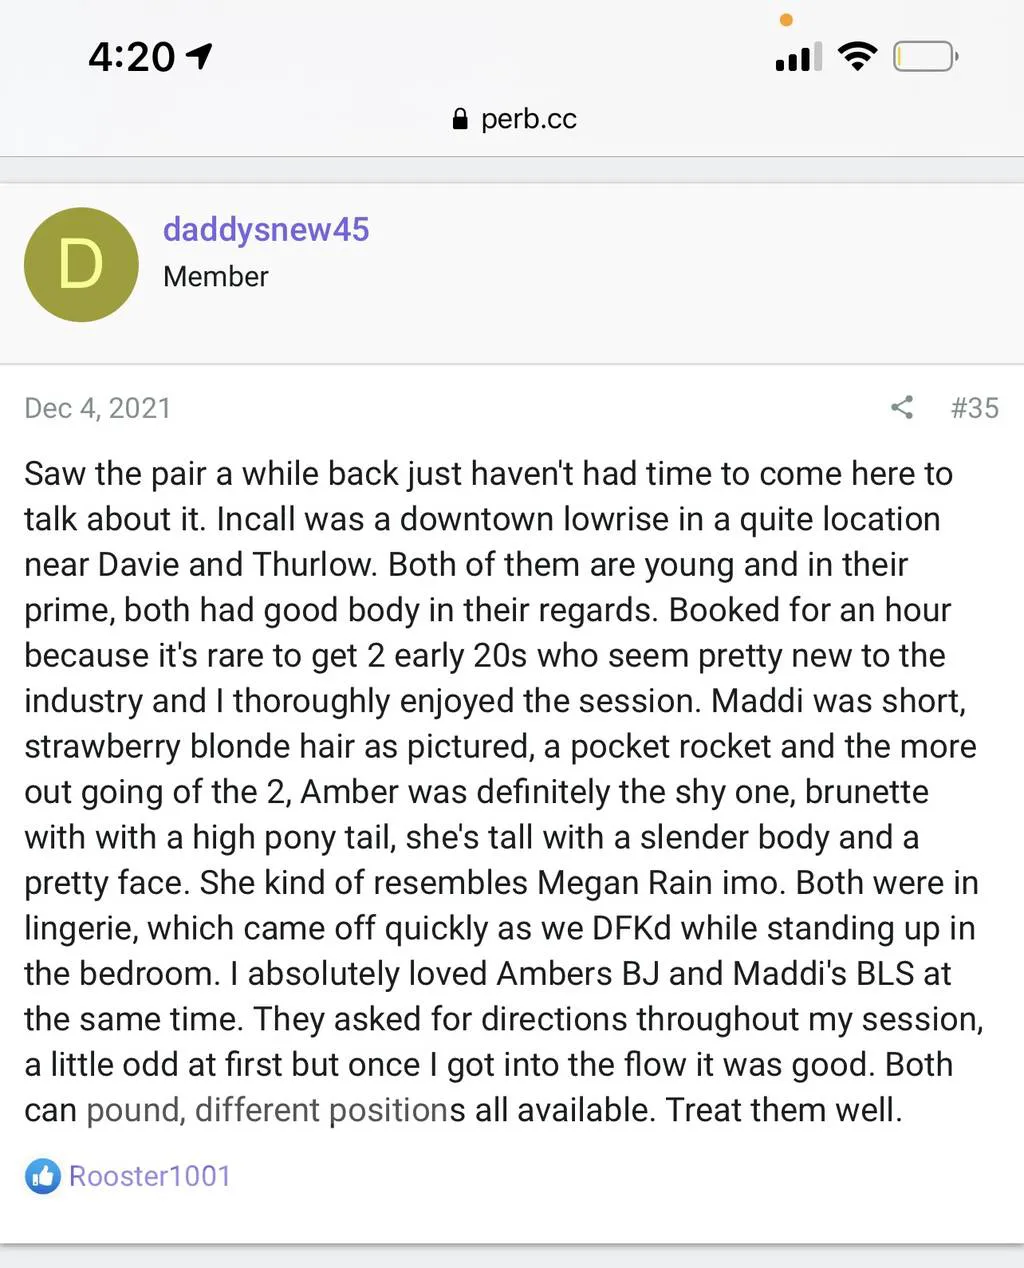Tap the closing sentence 'Treat them well.'
Screen dimensions: 1024x1268
784,1110
